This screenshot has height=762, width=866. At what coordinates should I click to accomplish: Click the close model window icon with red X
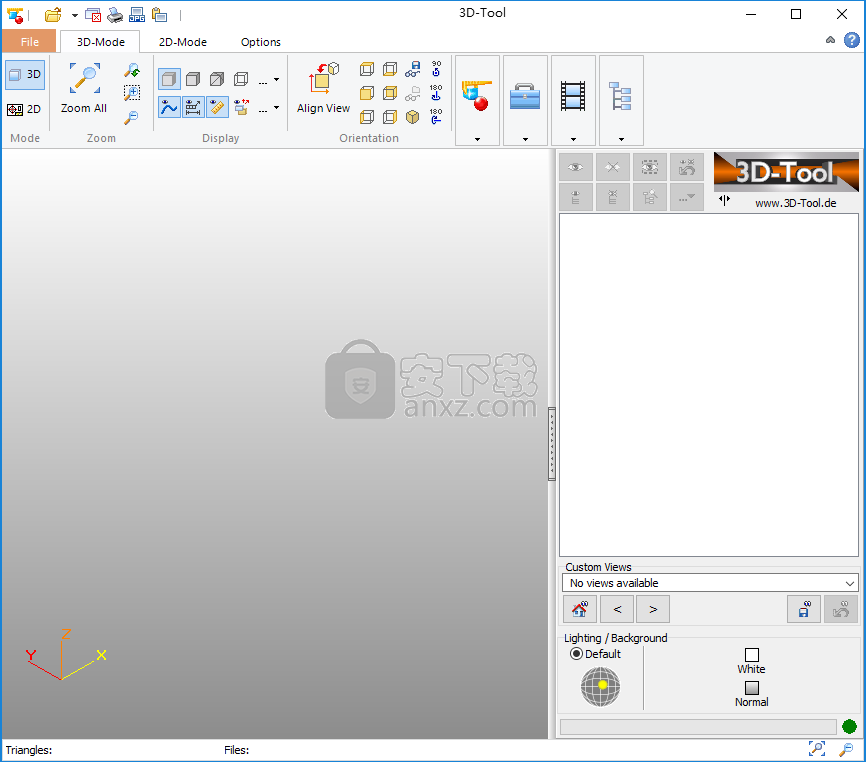93,15
